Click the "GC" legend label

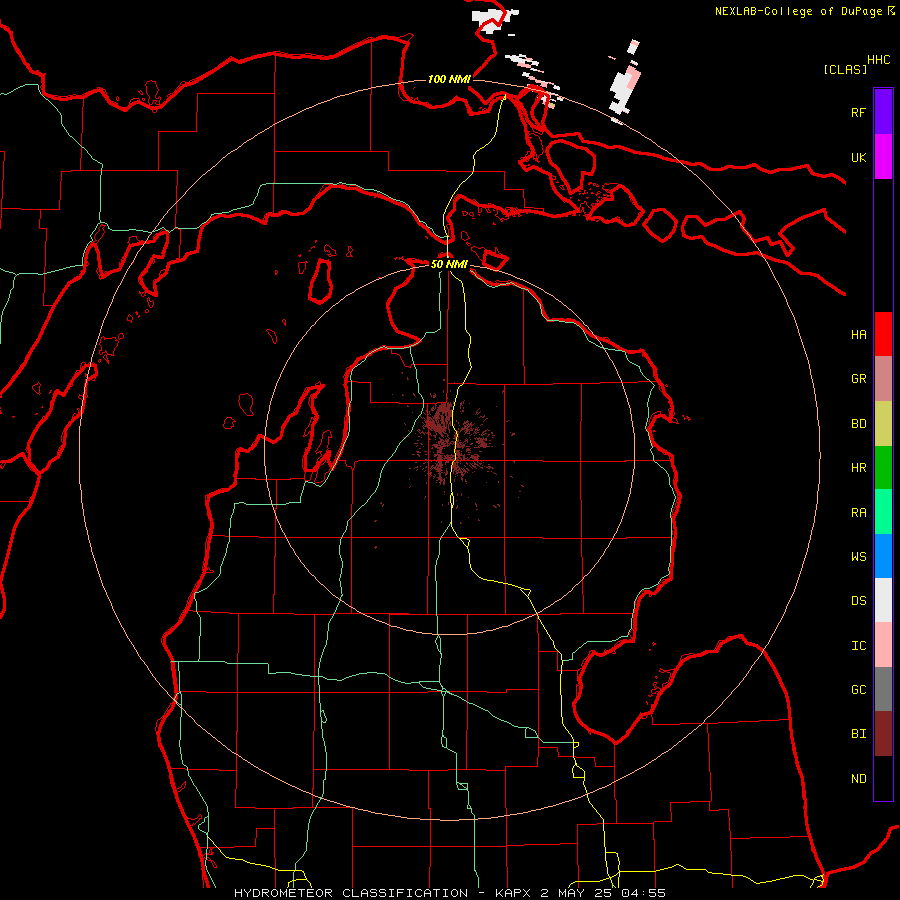point(859,690)
